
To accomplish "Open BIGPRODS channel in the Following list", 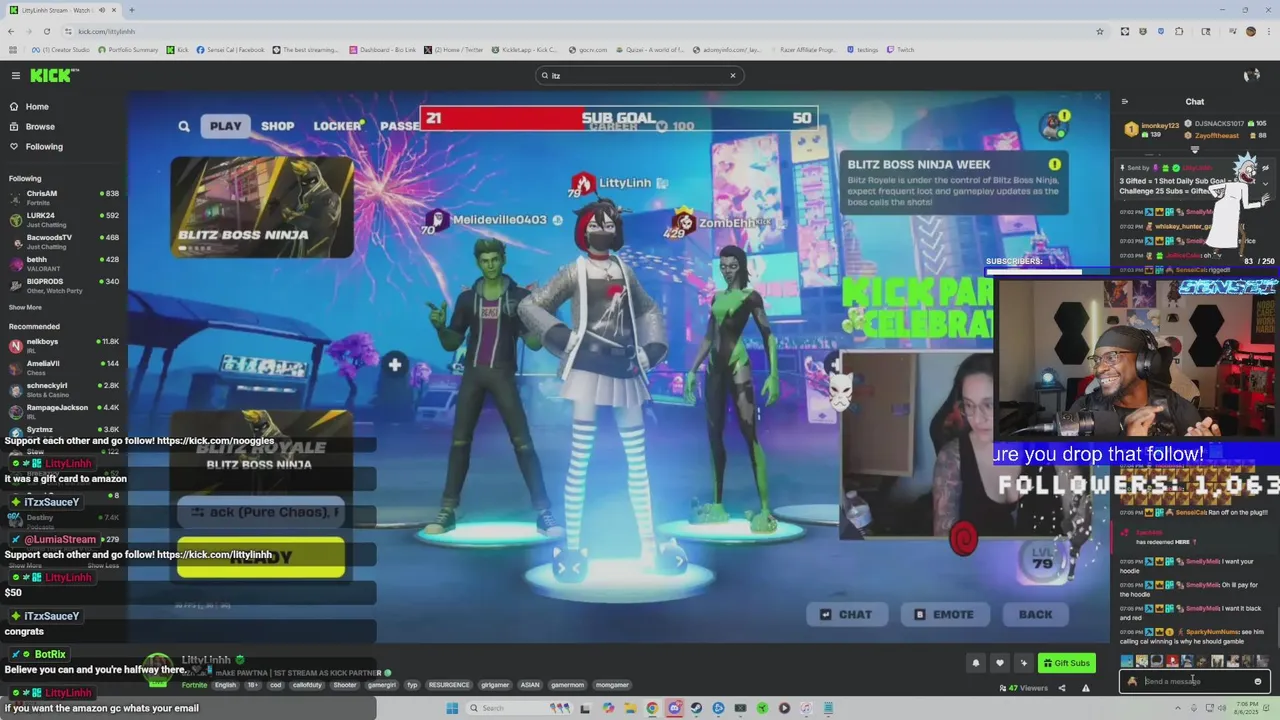I will coord(63,285).
